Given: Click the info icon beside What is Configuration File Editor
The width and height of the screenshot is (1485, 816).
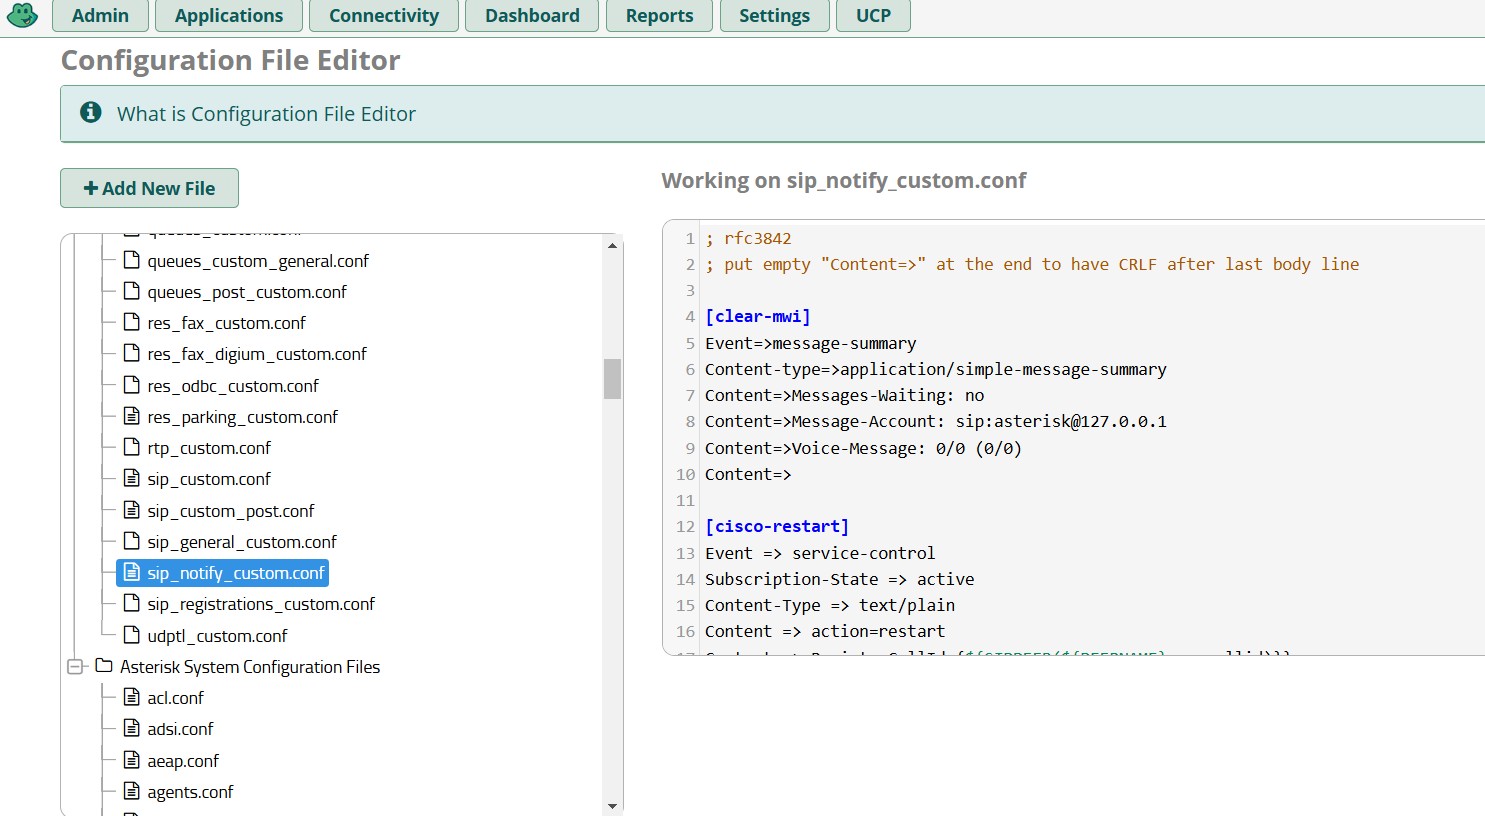Looking at the screenshot, I should click(x=91, y=113).
